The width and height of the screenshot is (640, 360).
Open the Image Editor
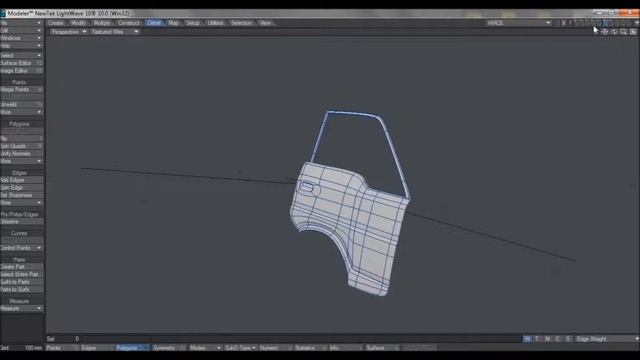[x=22, y=71]
